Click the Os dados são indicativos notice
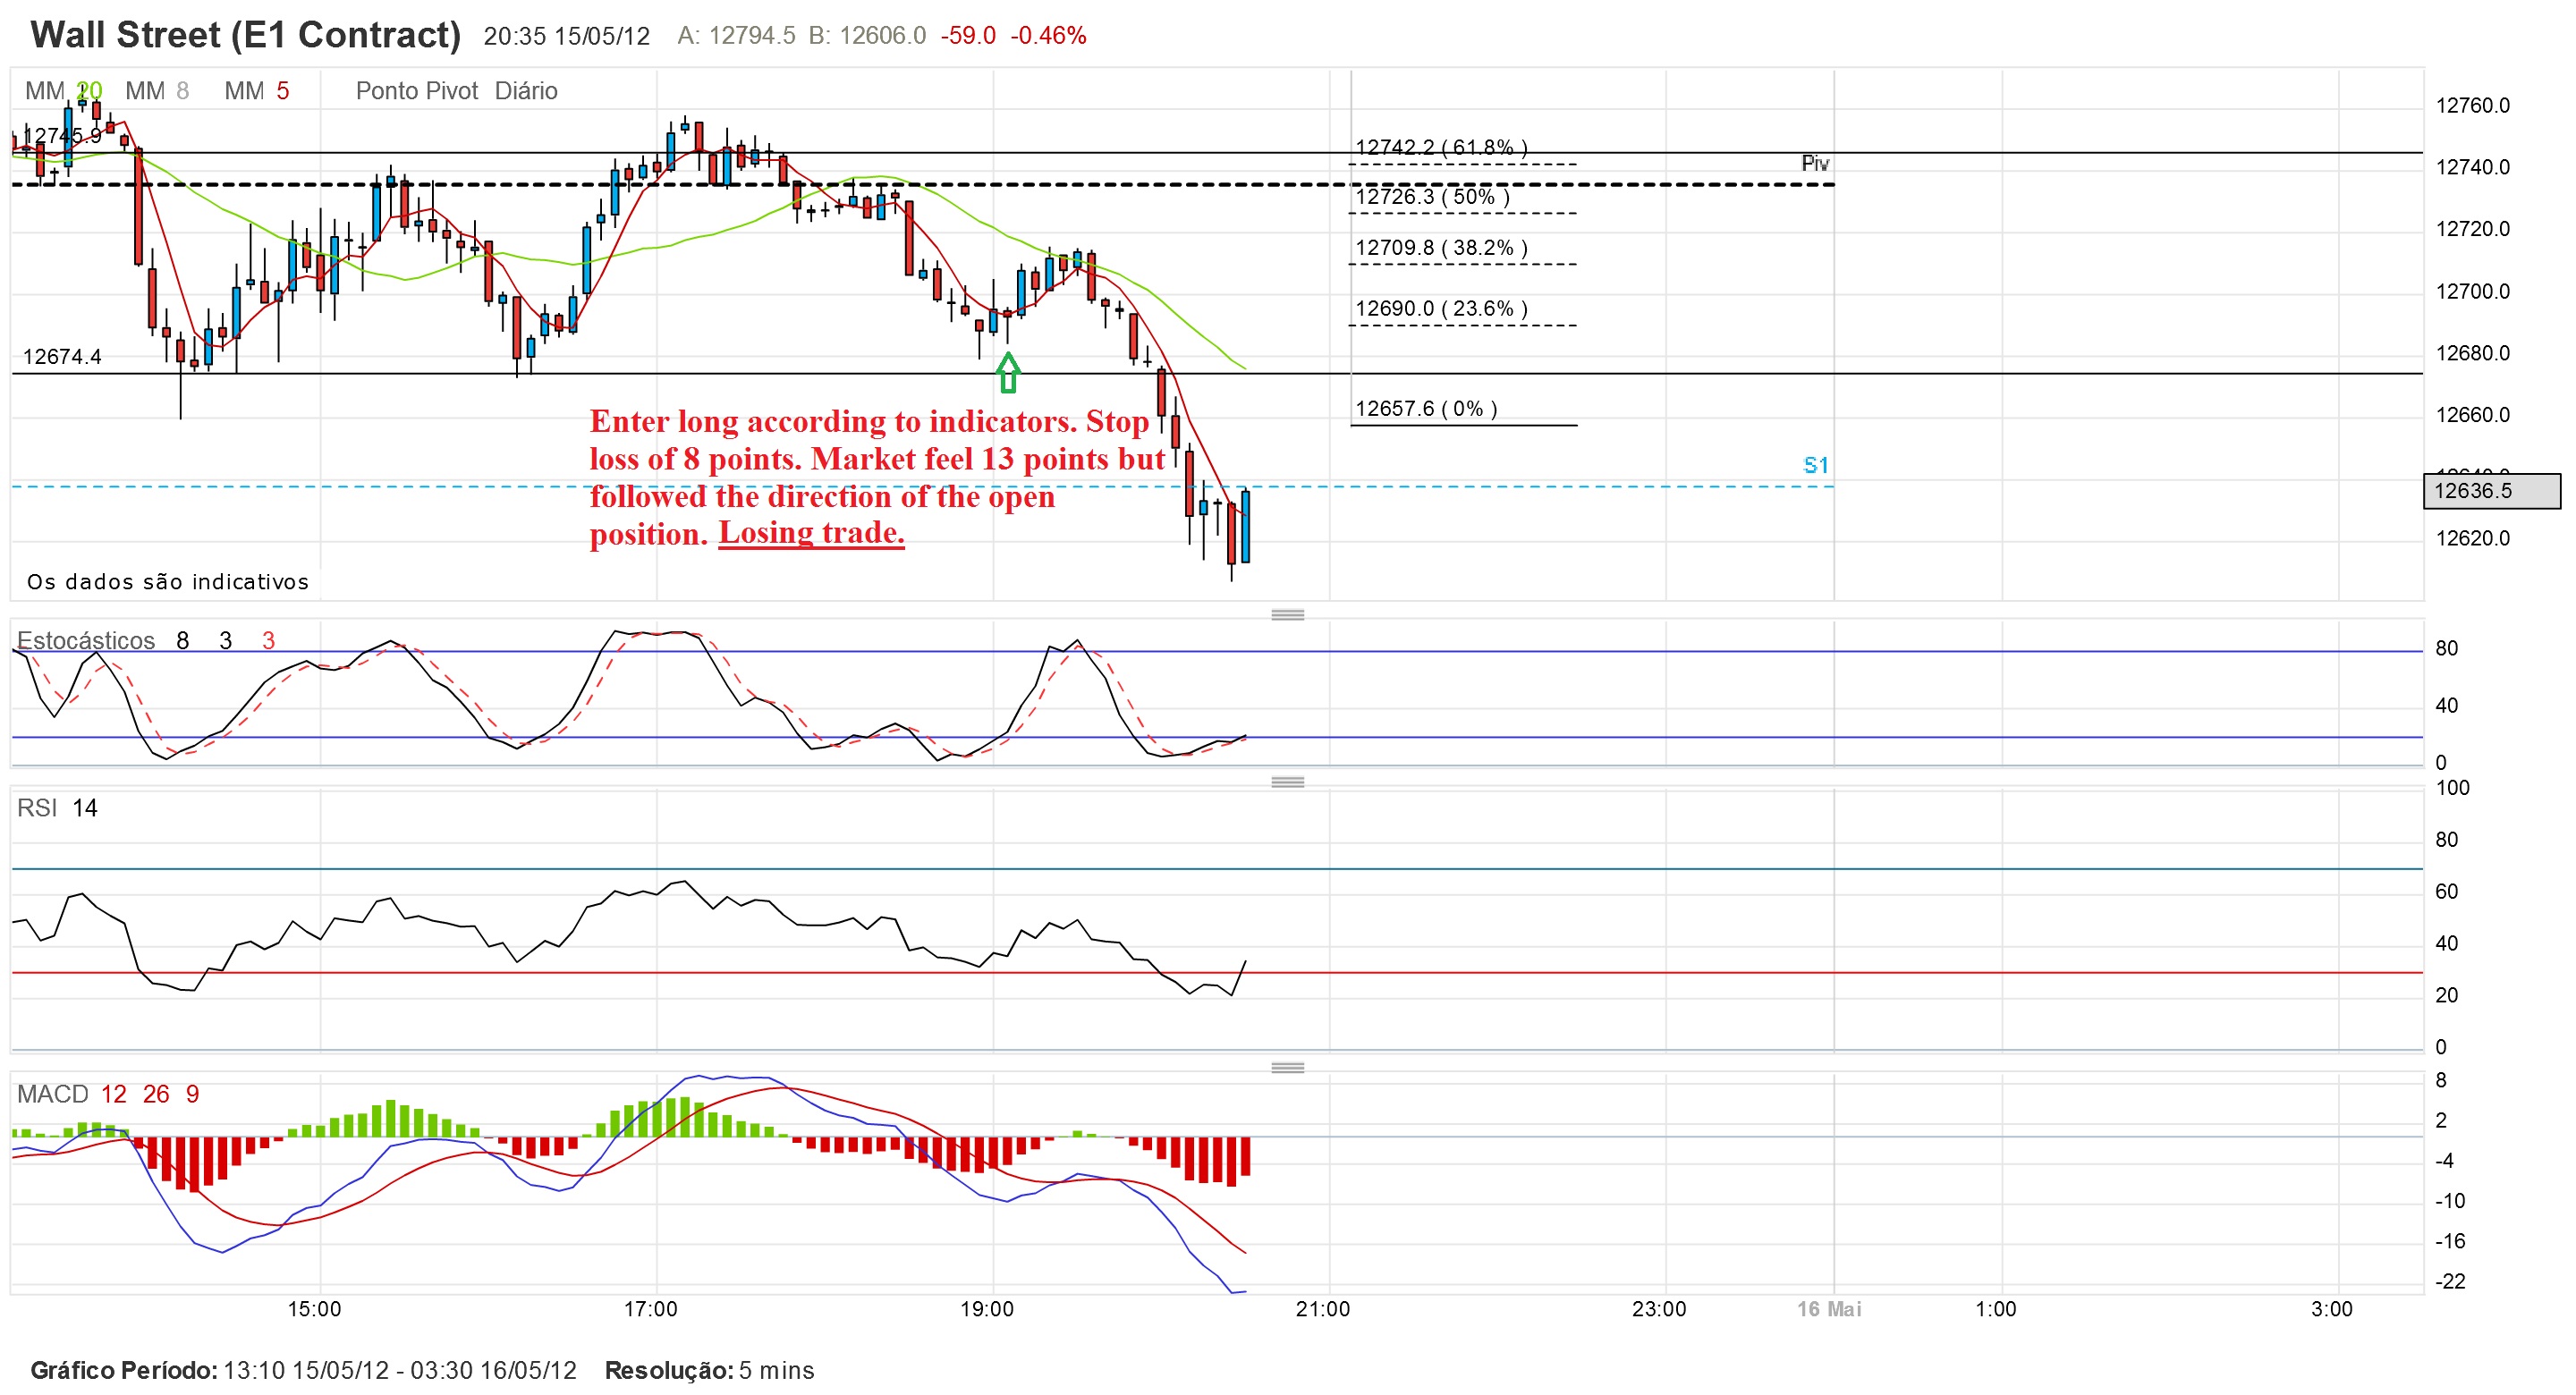This screenshot has height=1395, width=2576. 168,582
